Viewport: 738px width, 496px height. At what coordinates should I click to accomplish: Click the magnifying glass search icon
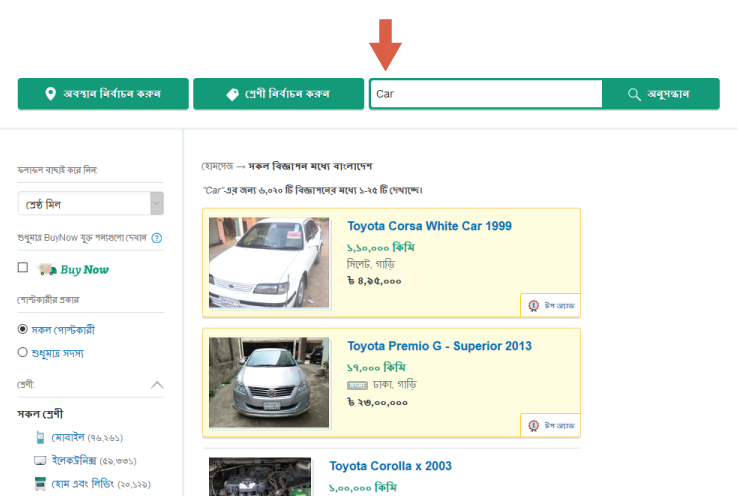point(634,94)
